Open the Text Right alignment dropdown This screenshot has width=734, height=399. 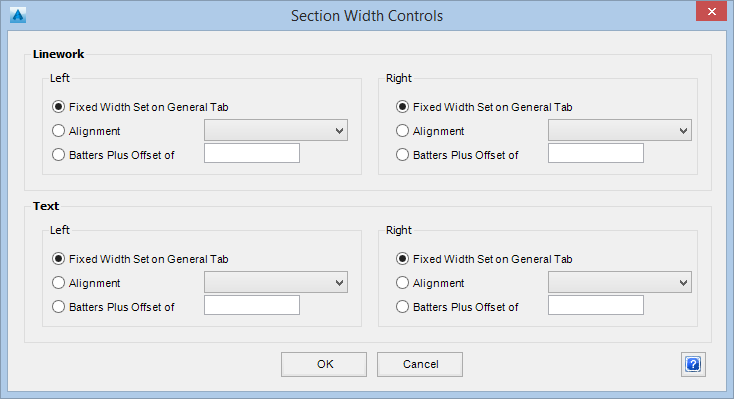[x=620, y=282]
